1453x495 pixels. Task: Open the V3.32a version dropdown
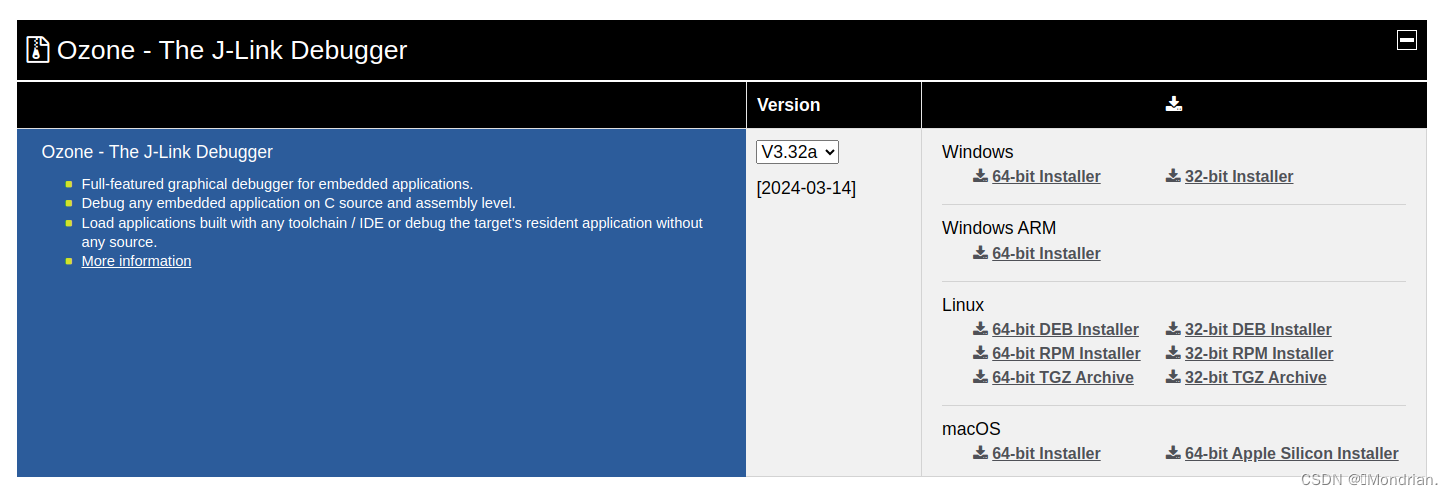[797, 152]
